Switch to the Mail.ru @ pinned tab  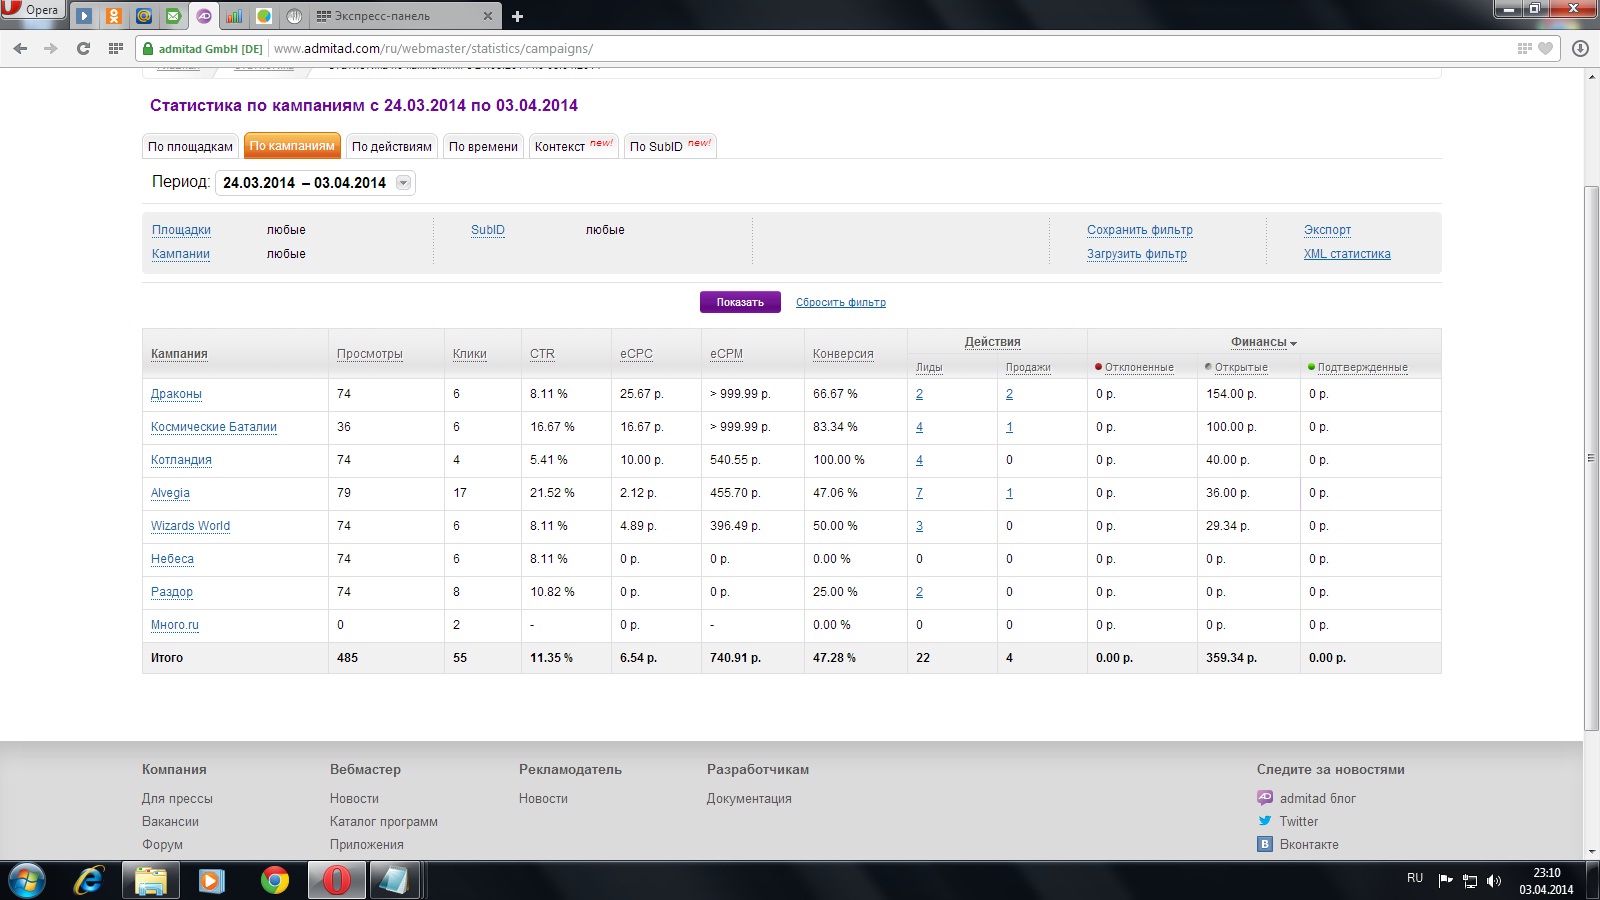tap(144, 16)
